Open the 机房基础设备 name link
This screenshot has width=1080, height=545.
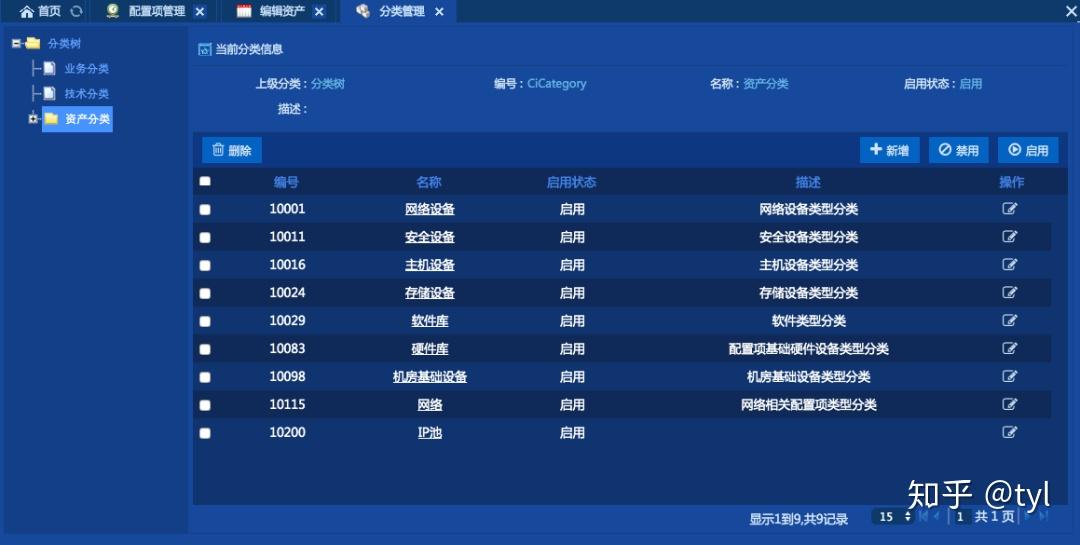[x=430, y=377]
